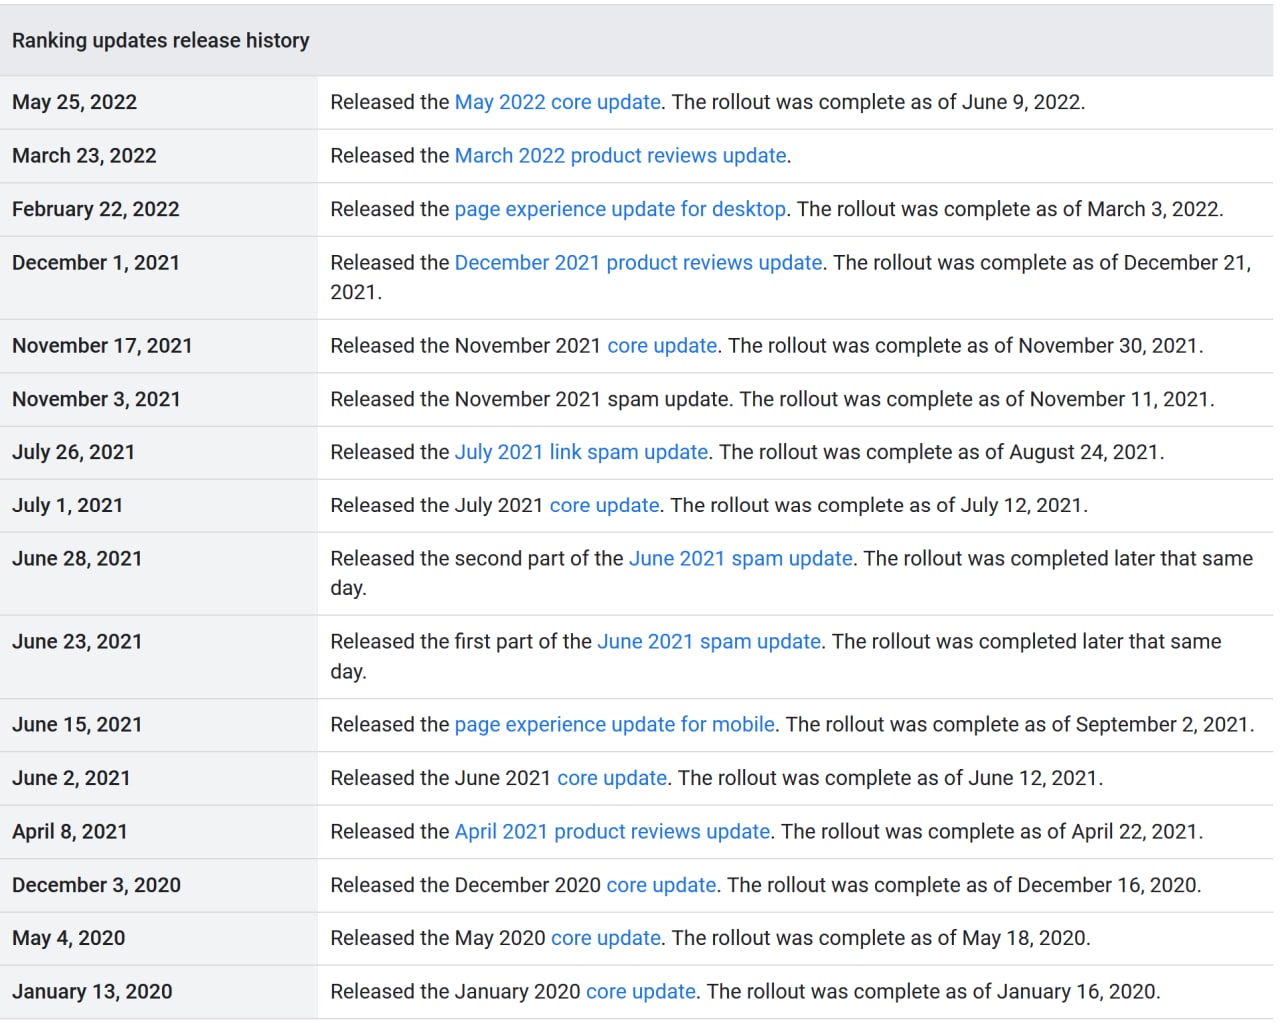The height and width of the screenshot is (1024, 1280).
Task: Click the February 22, 2022 date cell
Action: (x=96, y=209)
